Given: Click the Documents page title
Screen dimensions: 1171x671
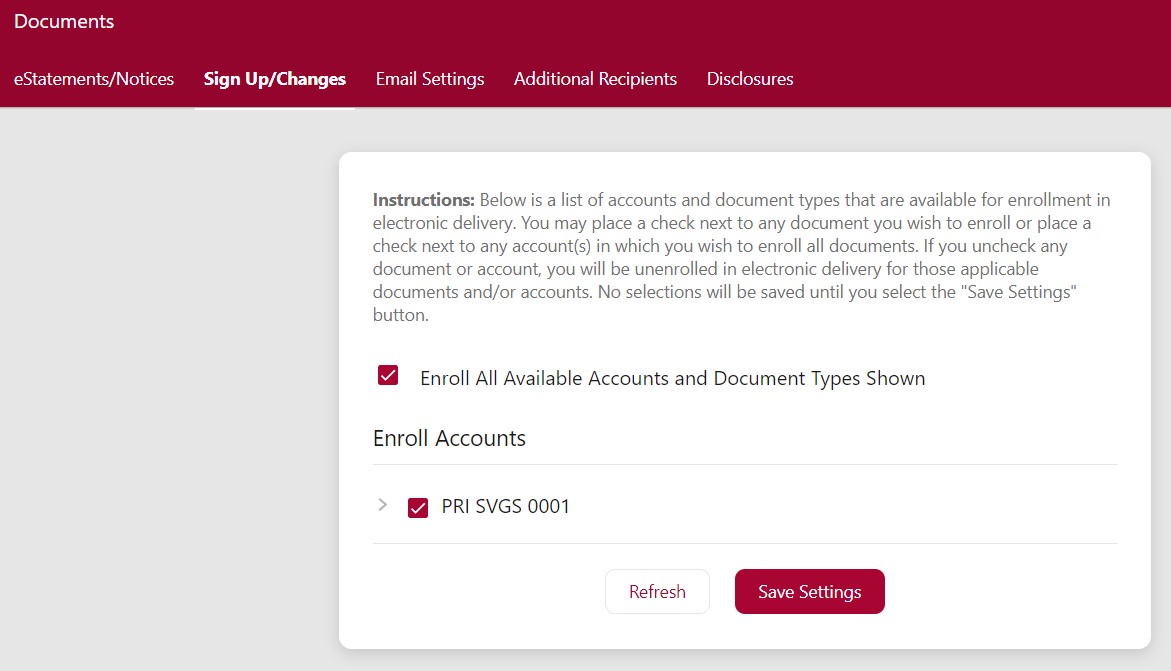Looking at the screenshot, I should pyautogui.click(x=64, y=21).
